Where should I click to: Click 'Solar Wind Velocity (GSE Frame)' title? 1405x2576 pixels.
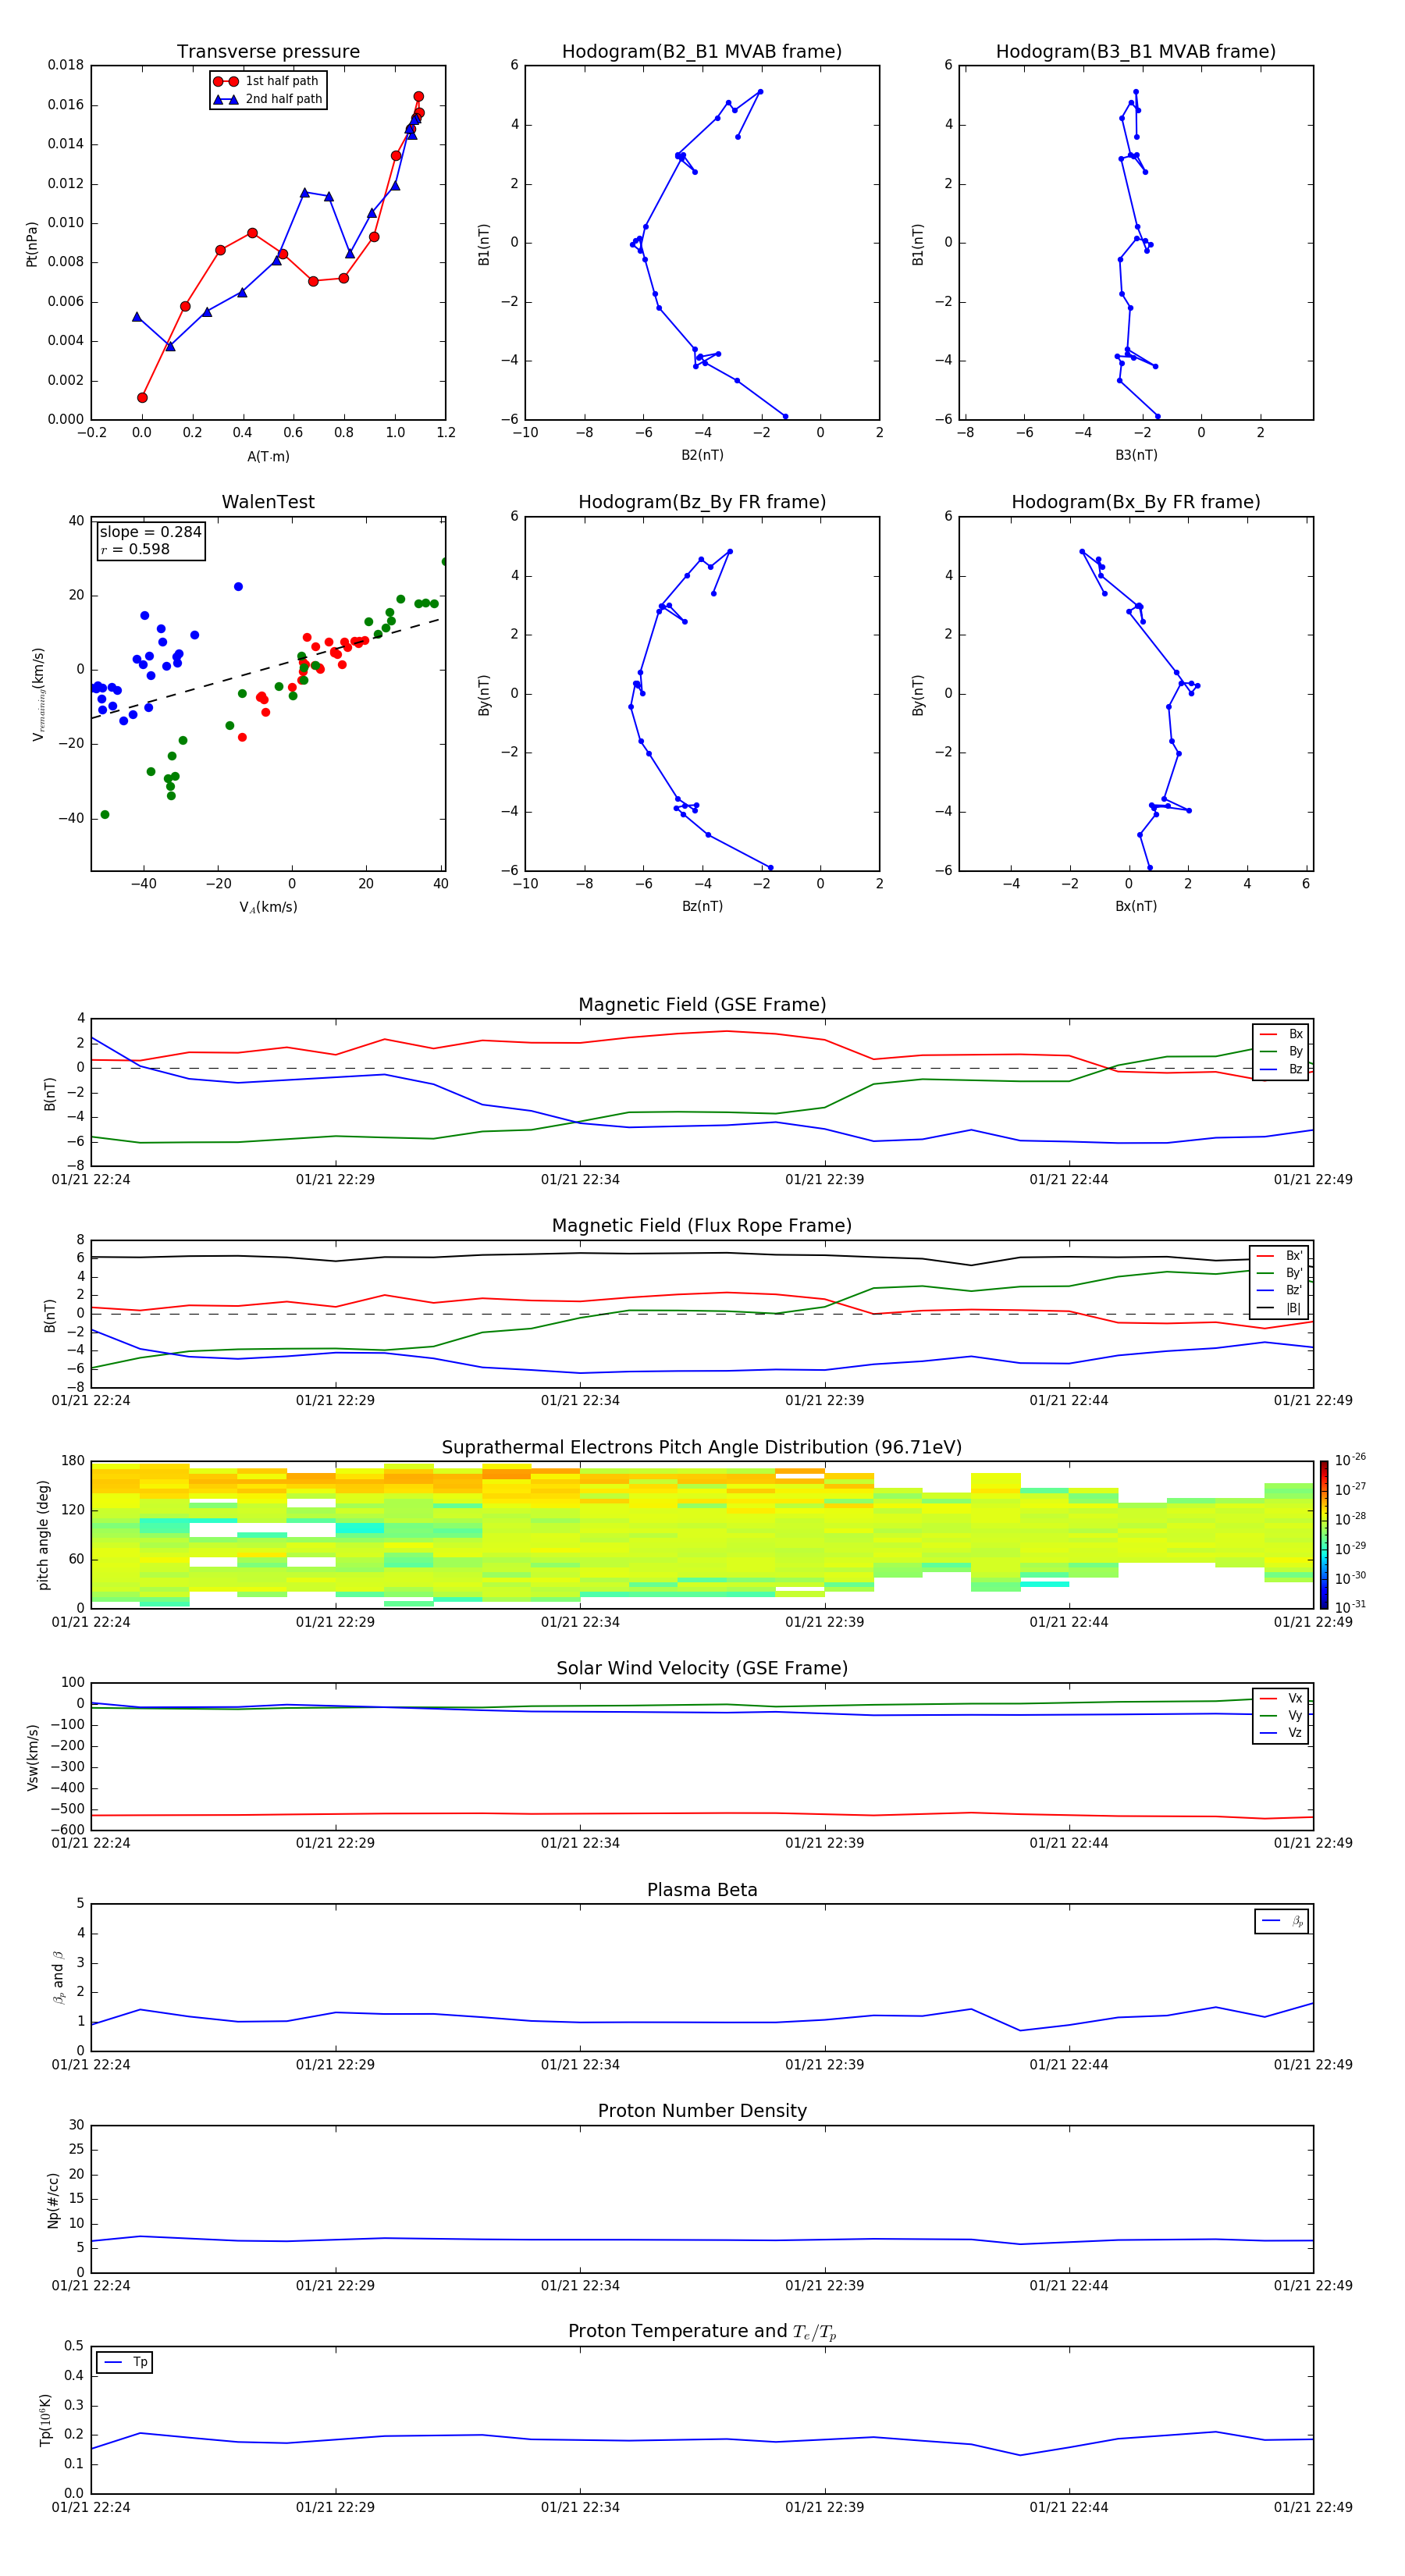pyautogui.click(x=702, y=1669)
